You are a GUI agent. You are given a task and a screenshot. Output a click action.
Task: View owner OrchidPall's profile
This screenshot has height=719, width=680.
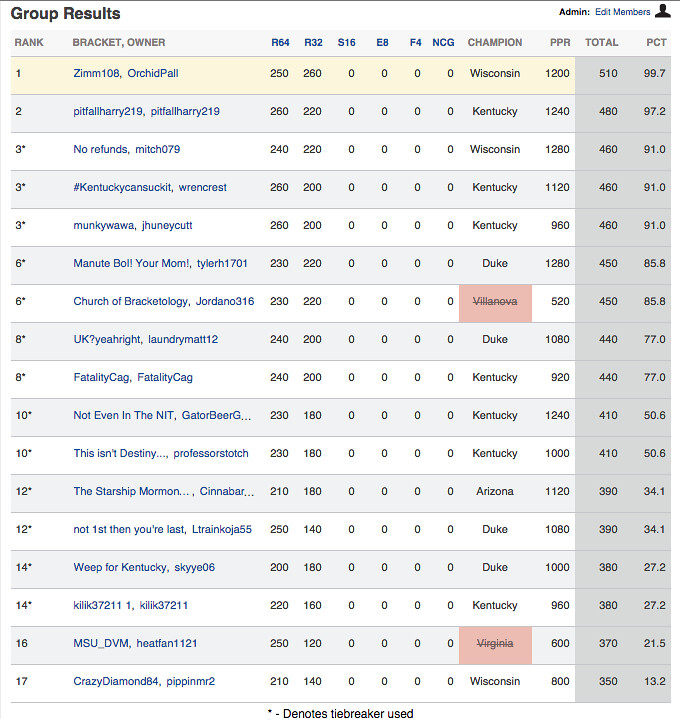pos(153,73)
